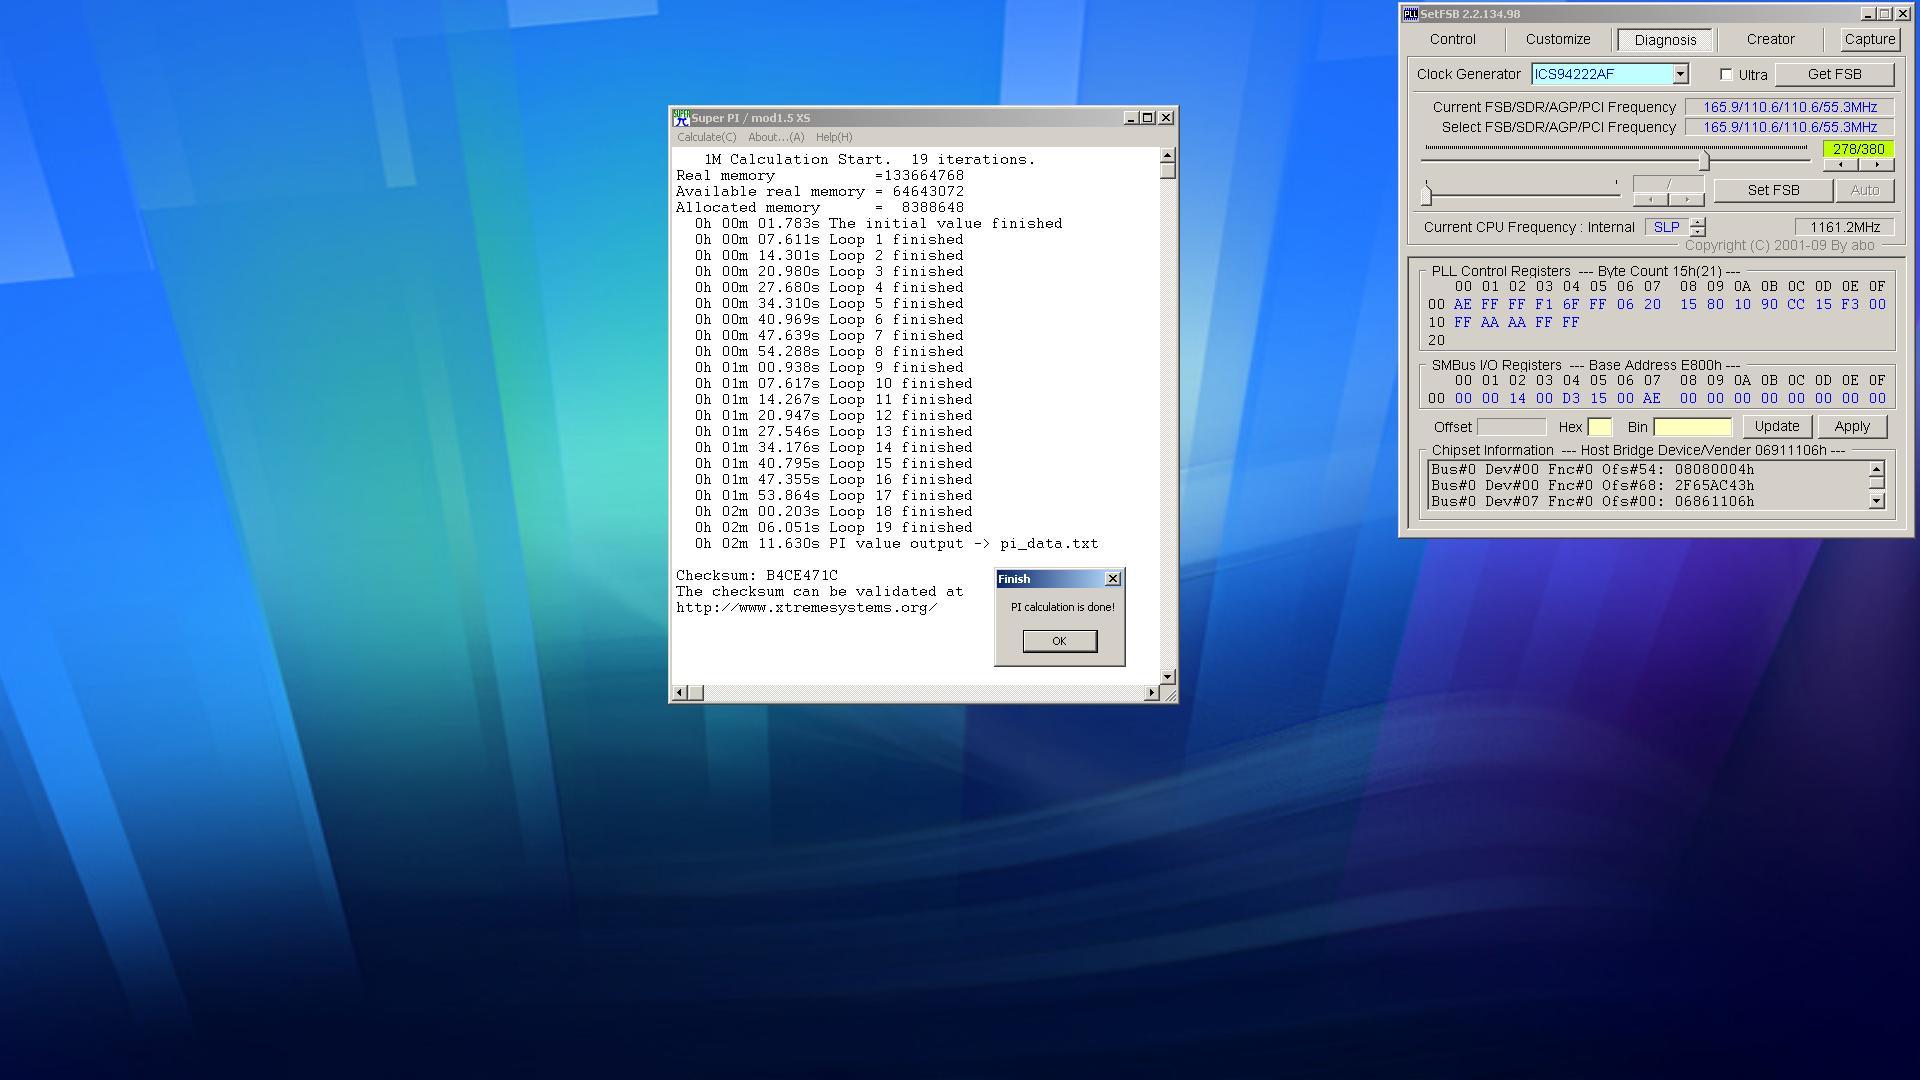Click left arrow of Super PI horizontal scrollbar
Screen dimensions: 1920x1080
coord(680,693)
